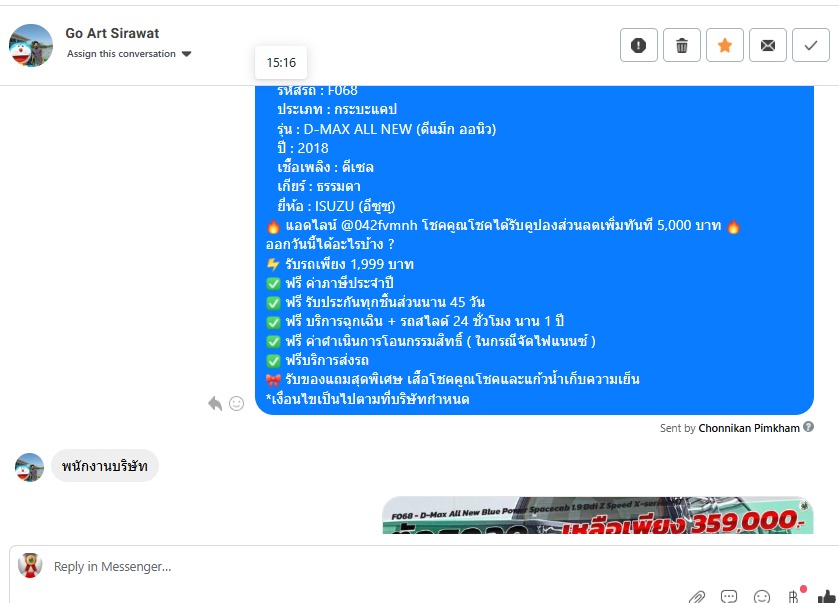The height and width of the screenshot is (603, 839).
Task: Delete conversation using trash can icon
Action: click(682, 45)
